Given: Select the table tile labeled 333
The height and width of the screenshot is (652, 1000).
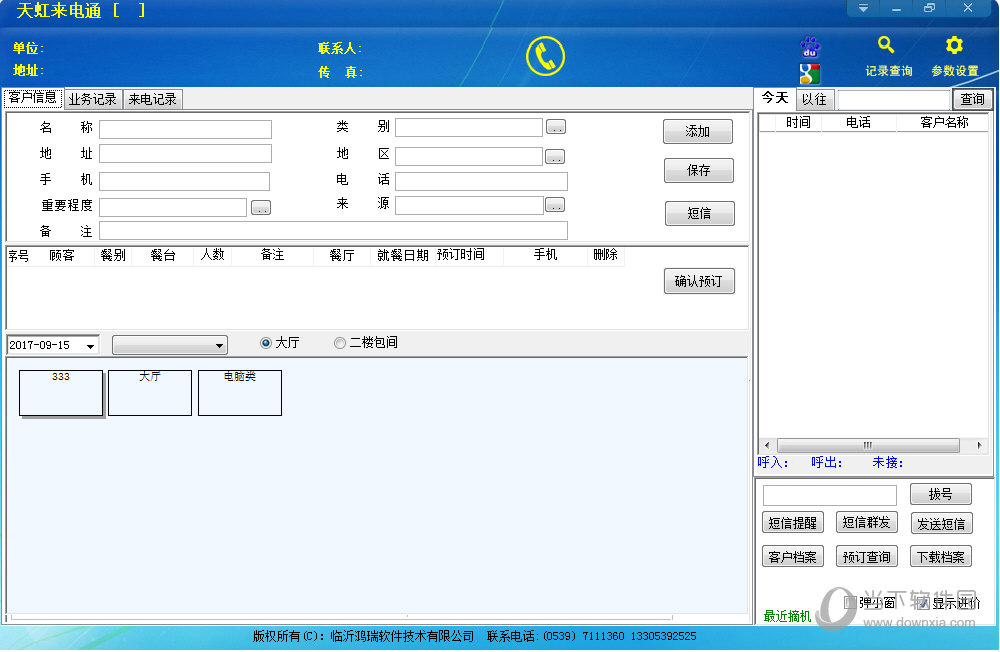Looking at the screenshot, I should (x=61, y=393).
